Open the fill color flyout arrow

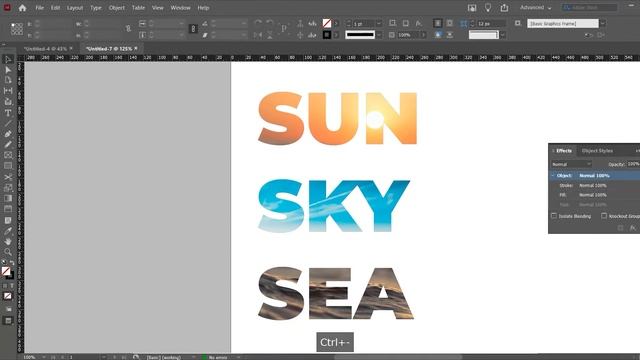336,24
